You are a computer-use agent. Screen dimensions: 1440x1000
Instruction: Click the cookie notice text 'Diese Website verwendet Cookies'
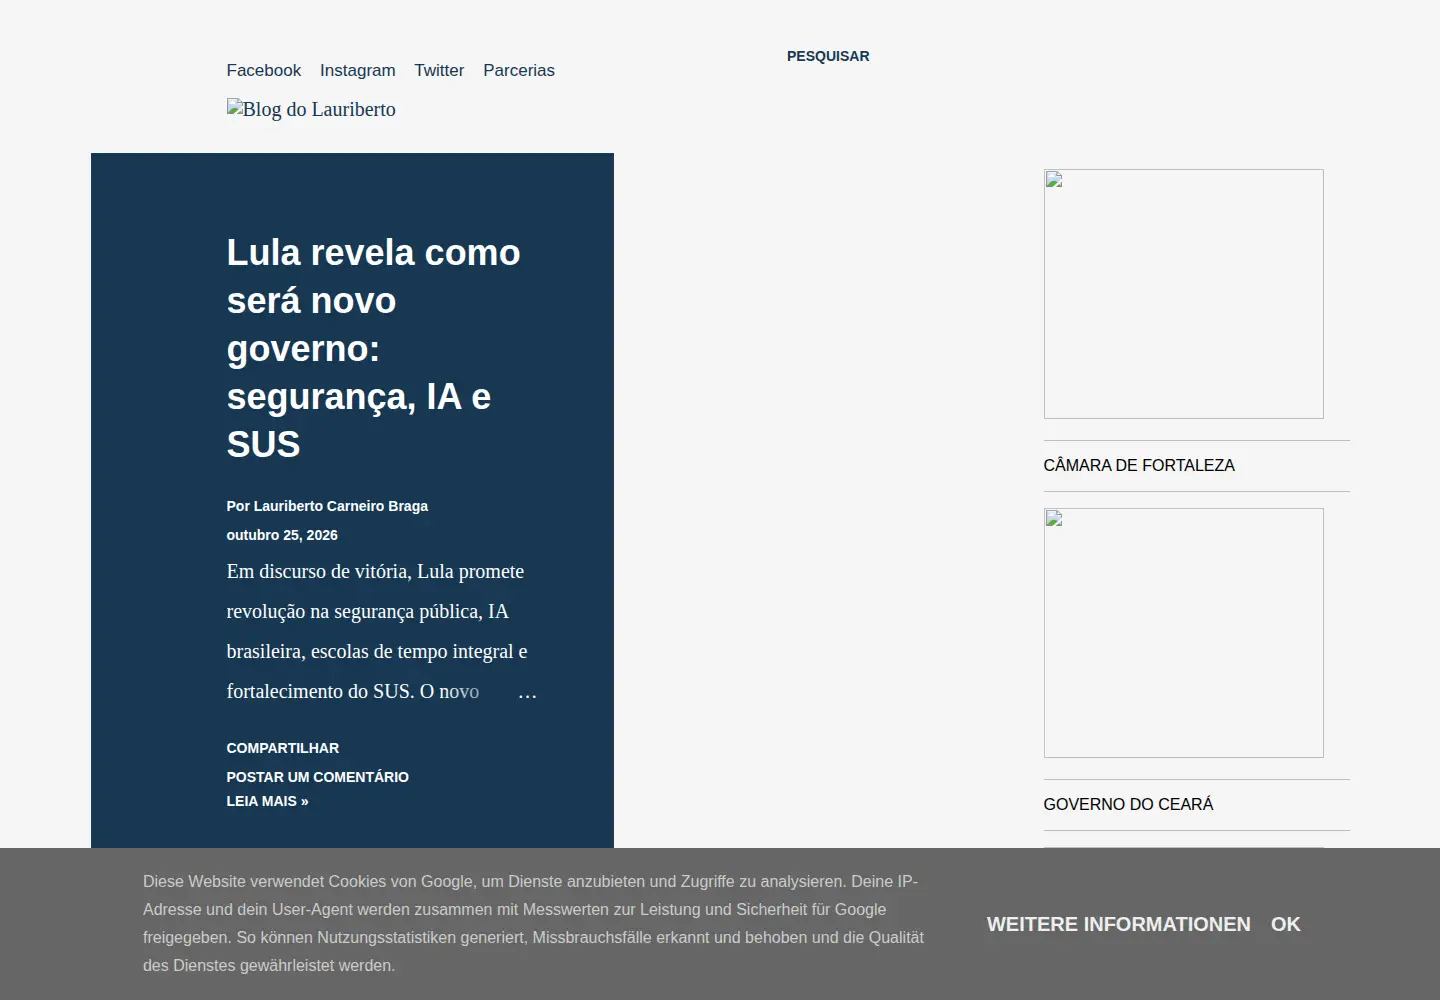pos(533,923)
